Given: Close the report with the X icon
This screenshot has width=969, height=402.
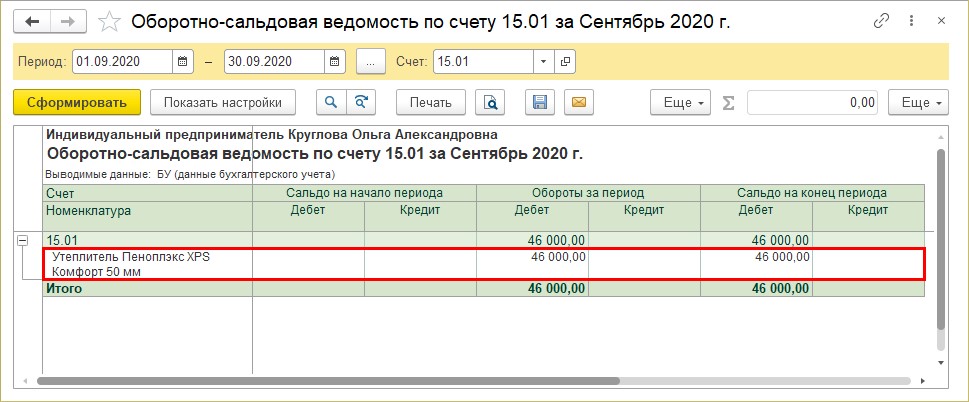Looking at the screenshot, I should point(941,21).
